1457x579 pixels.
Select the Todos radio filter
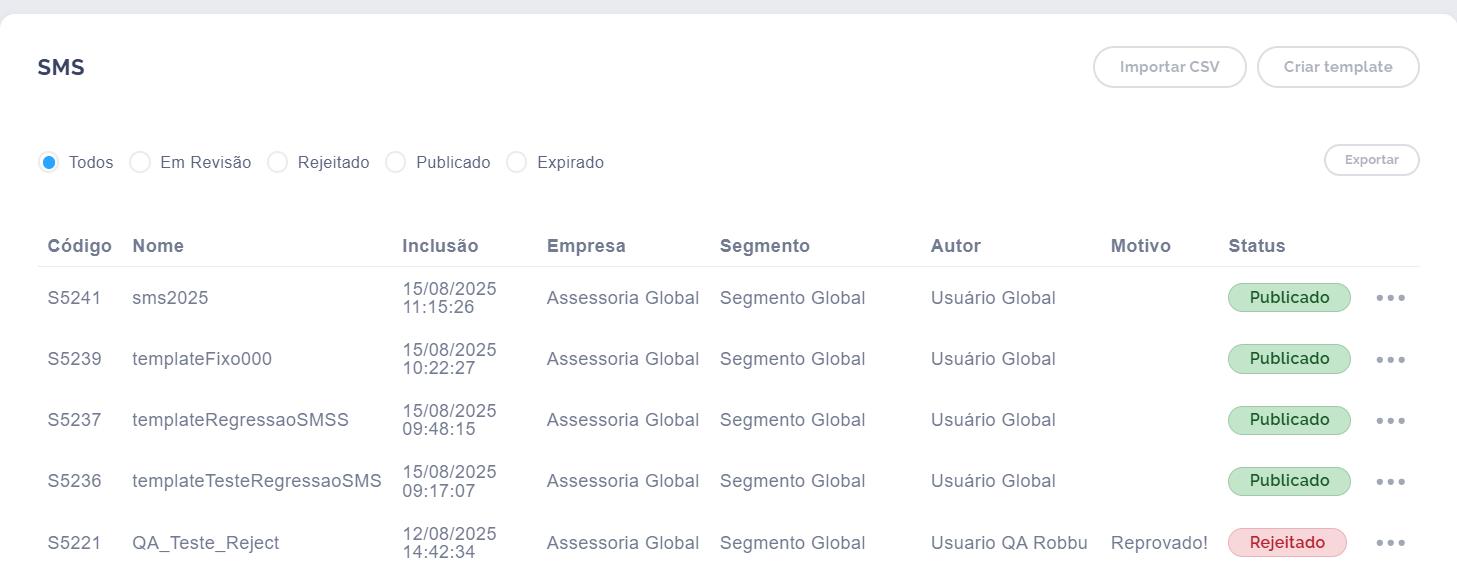tap(48, 162)
